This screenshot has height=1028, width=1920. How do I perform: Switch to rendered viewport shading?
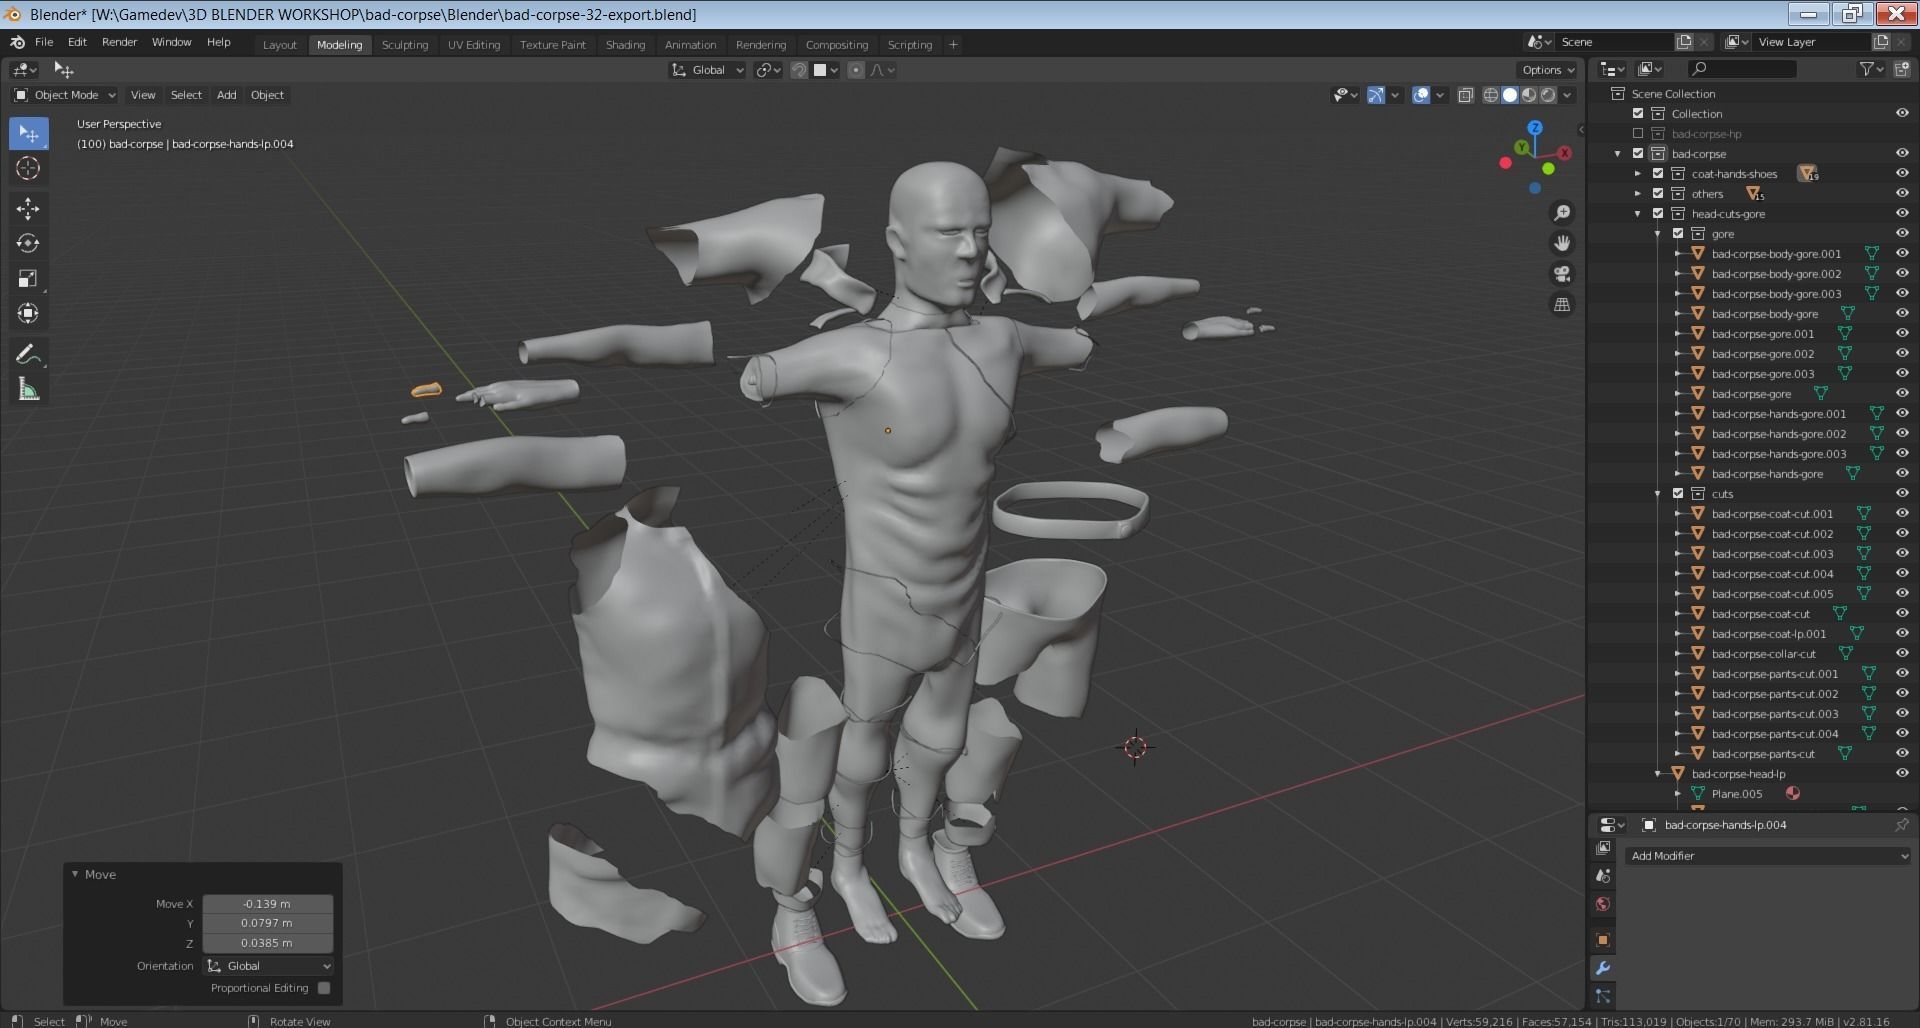pos(1548,95)
